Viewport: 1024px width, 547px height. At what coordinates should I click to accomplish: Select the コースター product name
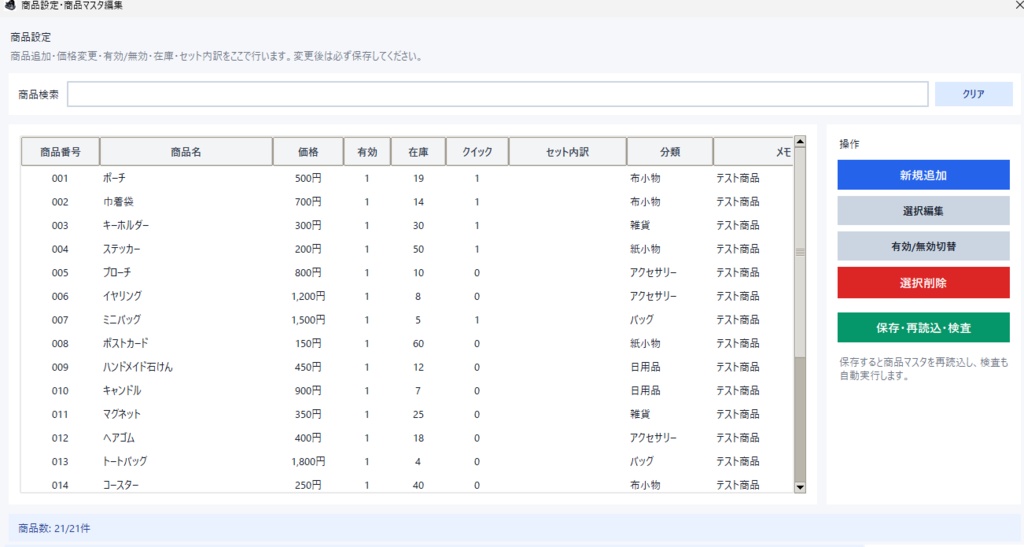click(x=121, y=485)
